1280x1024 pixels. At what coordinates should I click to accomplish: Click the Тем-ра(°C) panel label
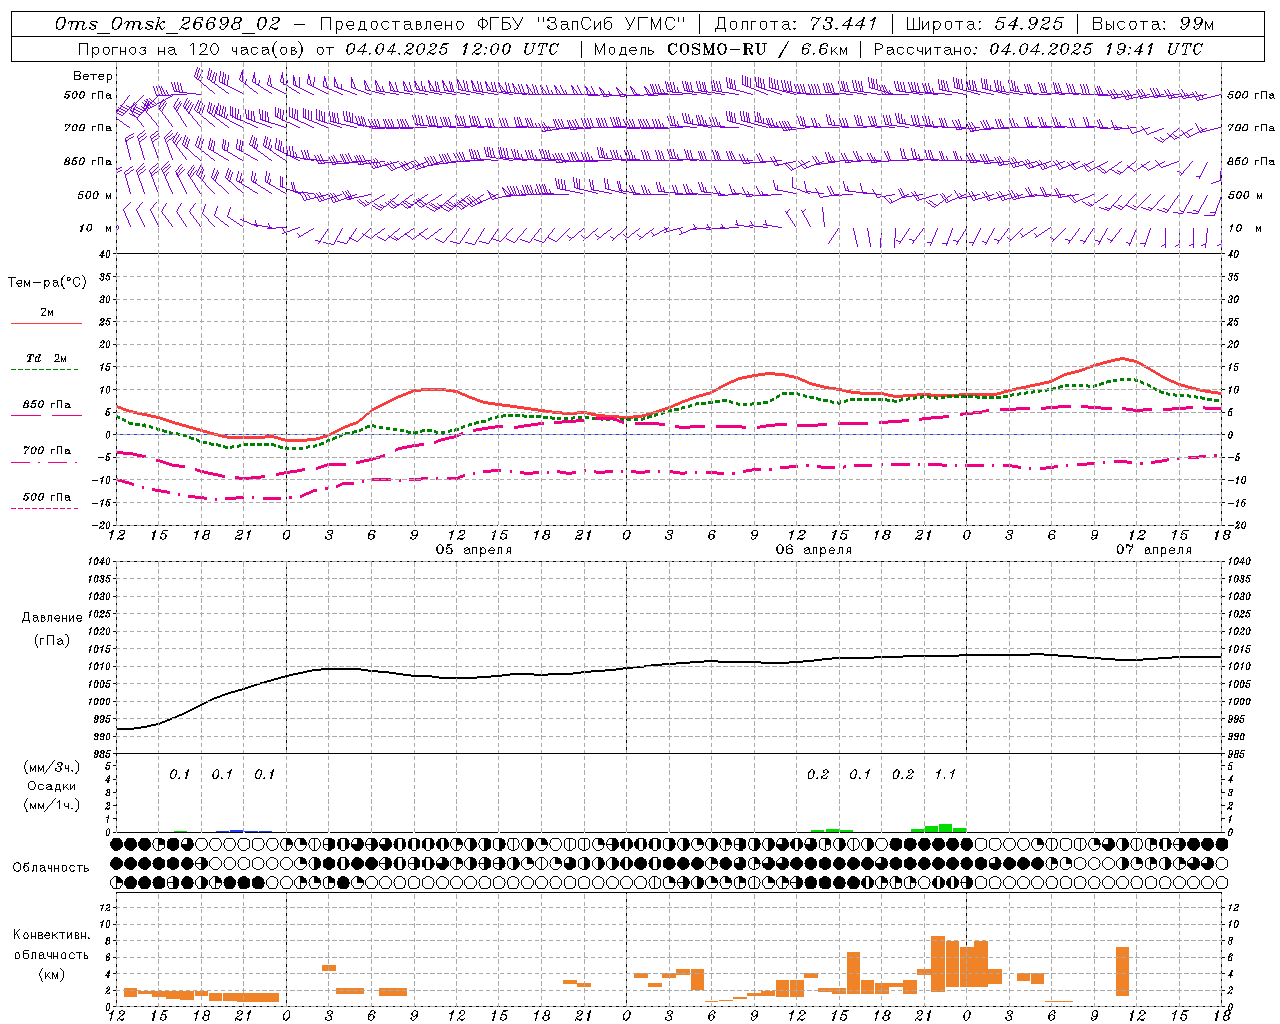pos(47,283)
